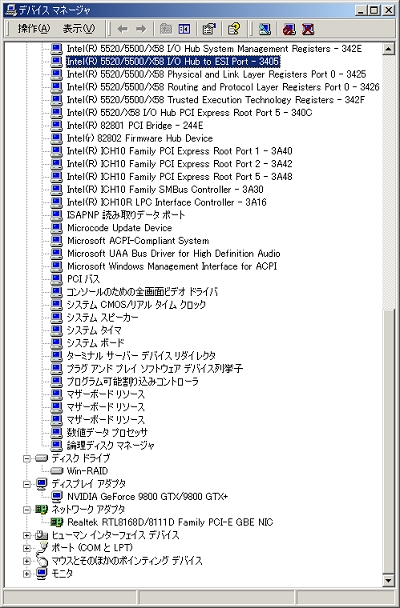Open the 表示(V) menu

pos(78,29)
